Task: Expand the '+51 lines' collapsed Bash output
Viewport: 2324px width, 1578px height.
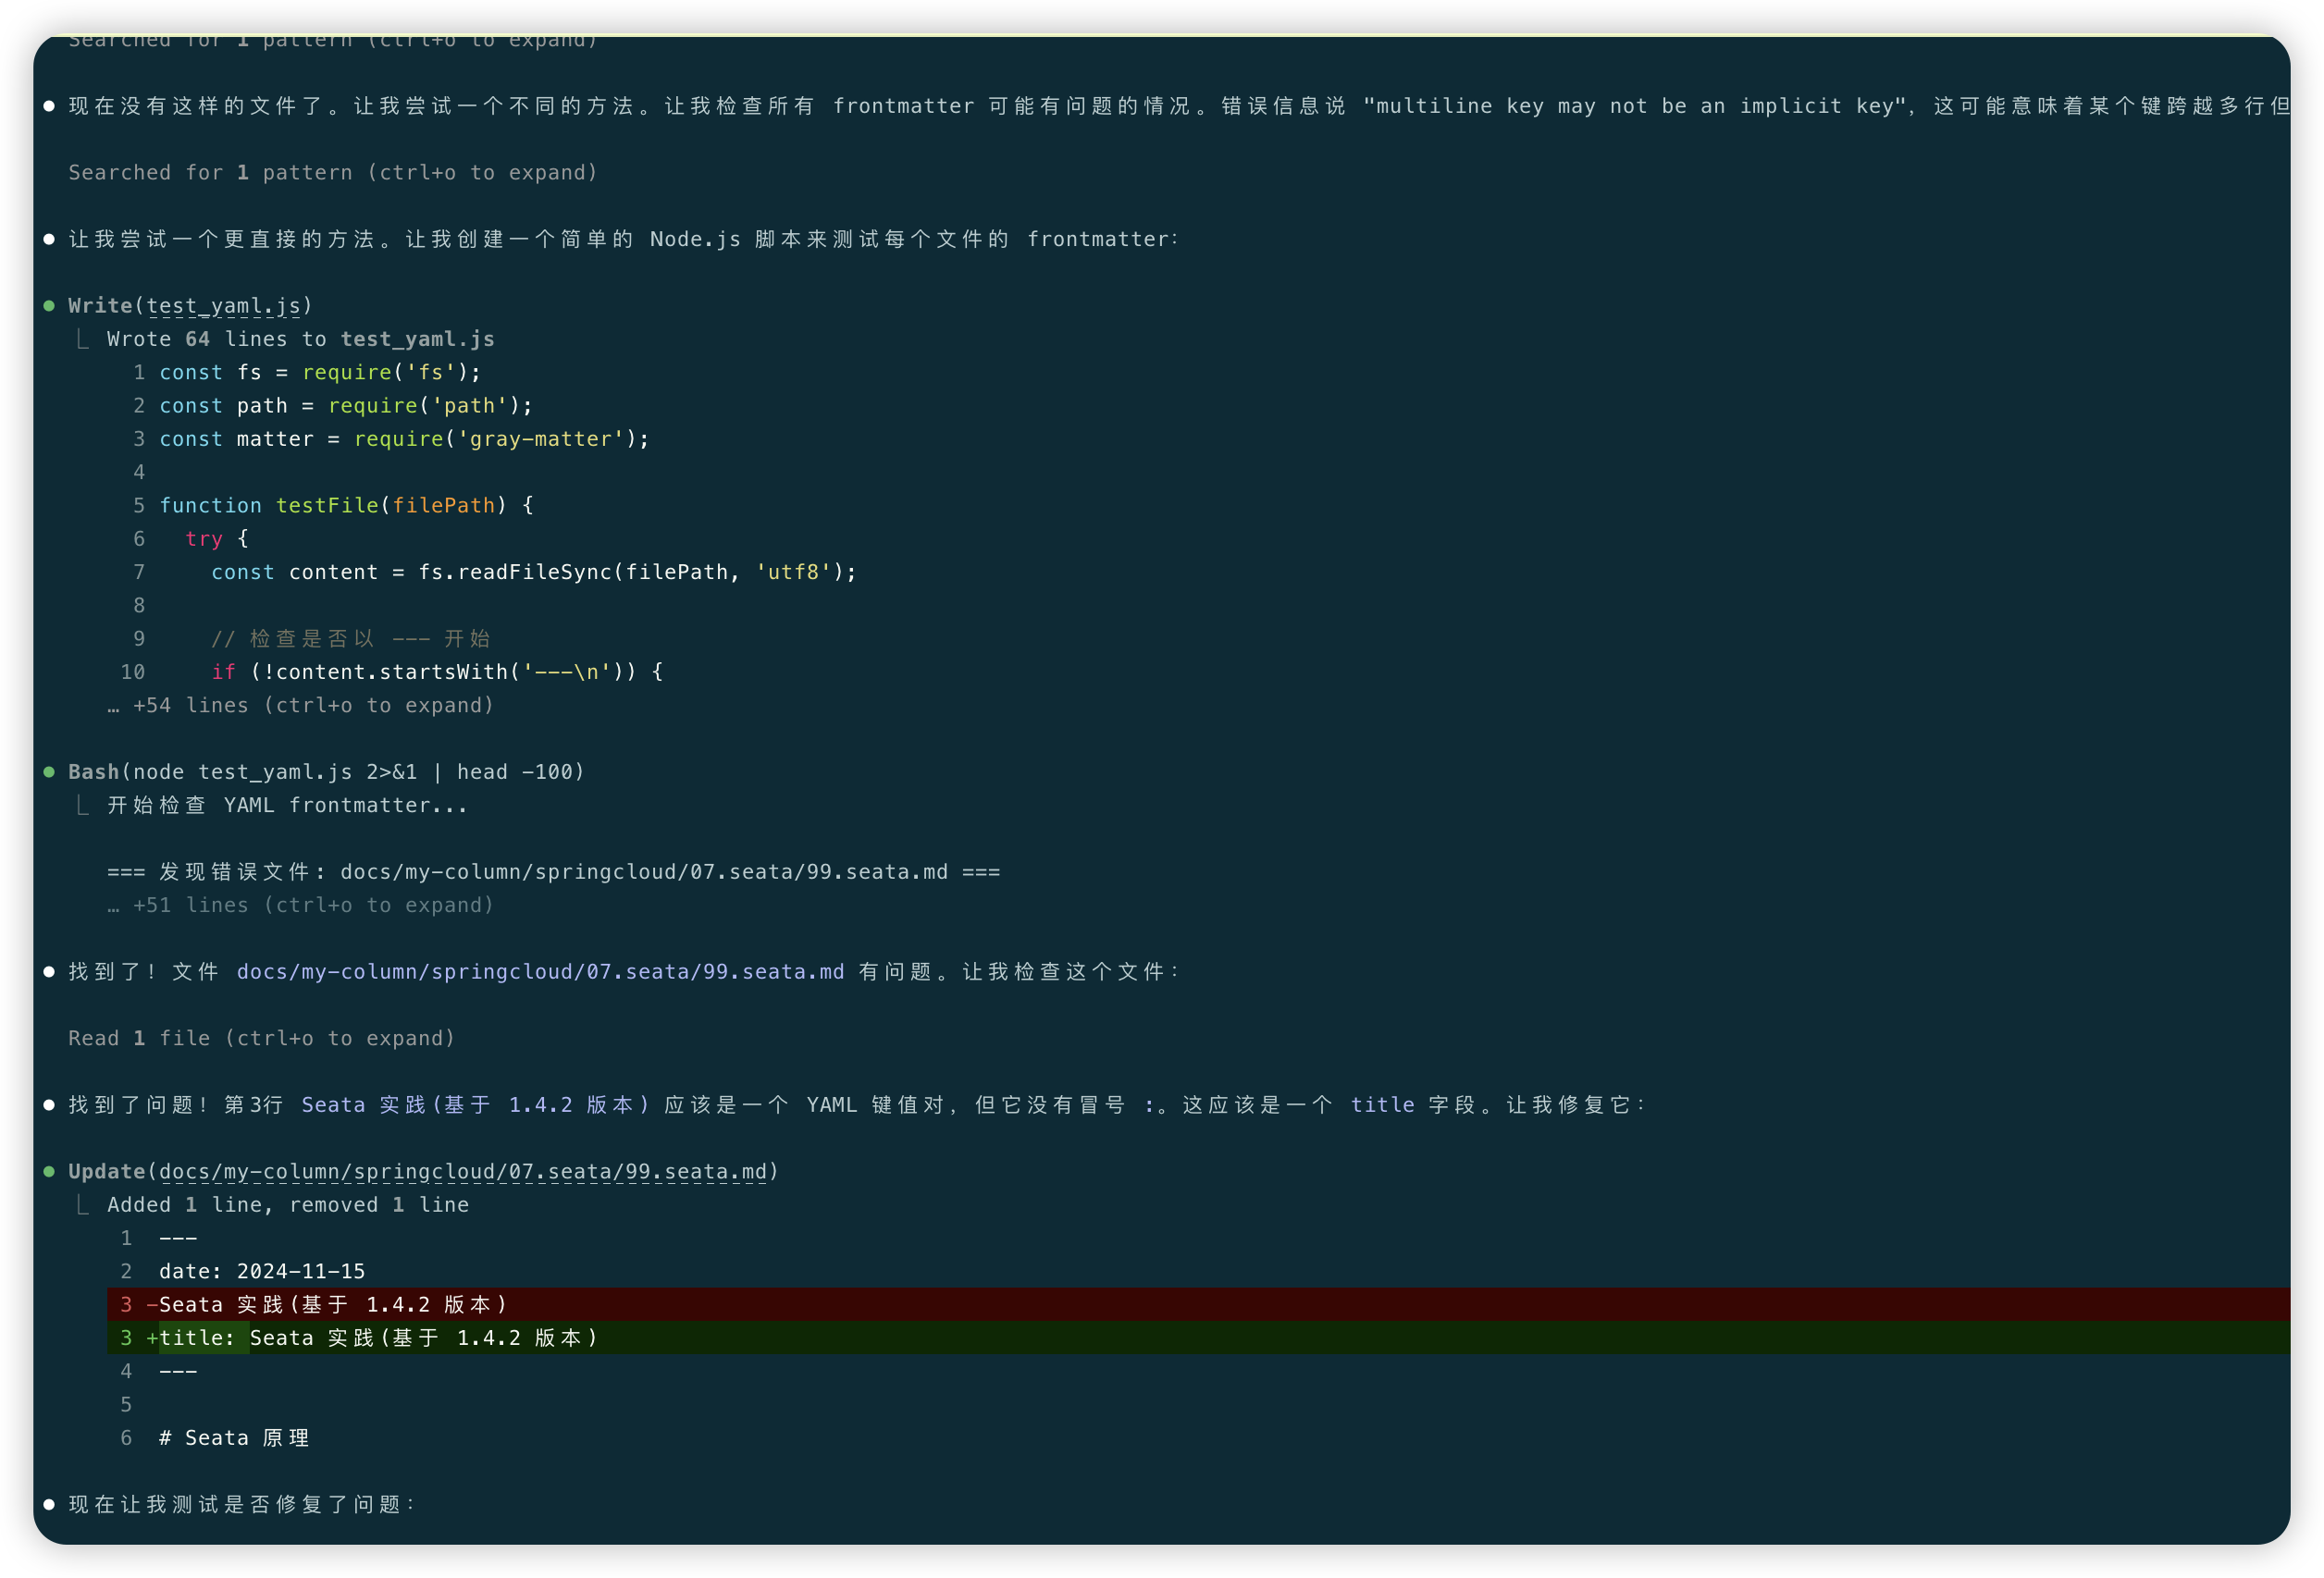Action: point(300,905)
